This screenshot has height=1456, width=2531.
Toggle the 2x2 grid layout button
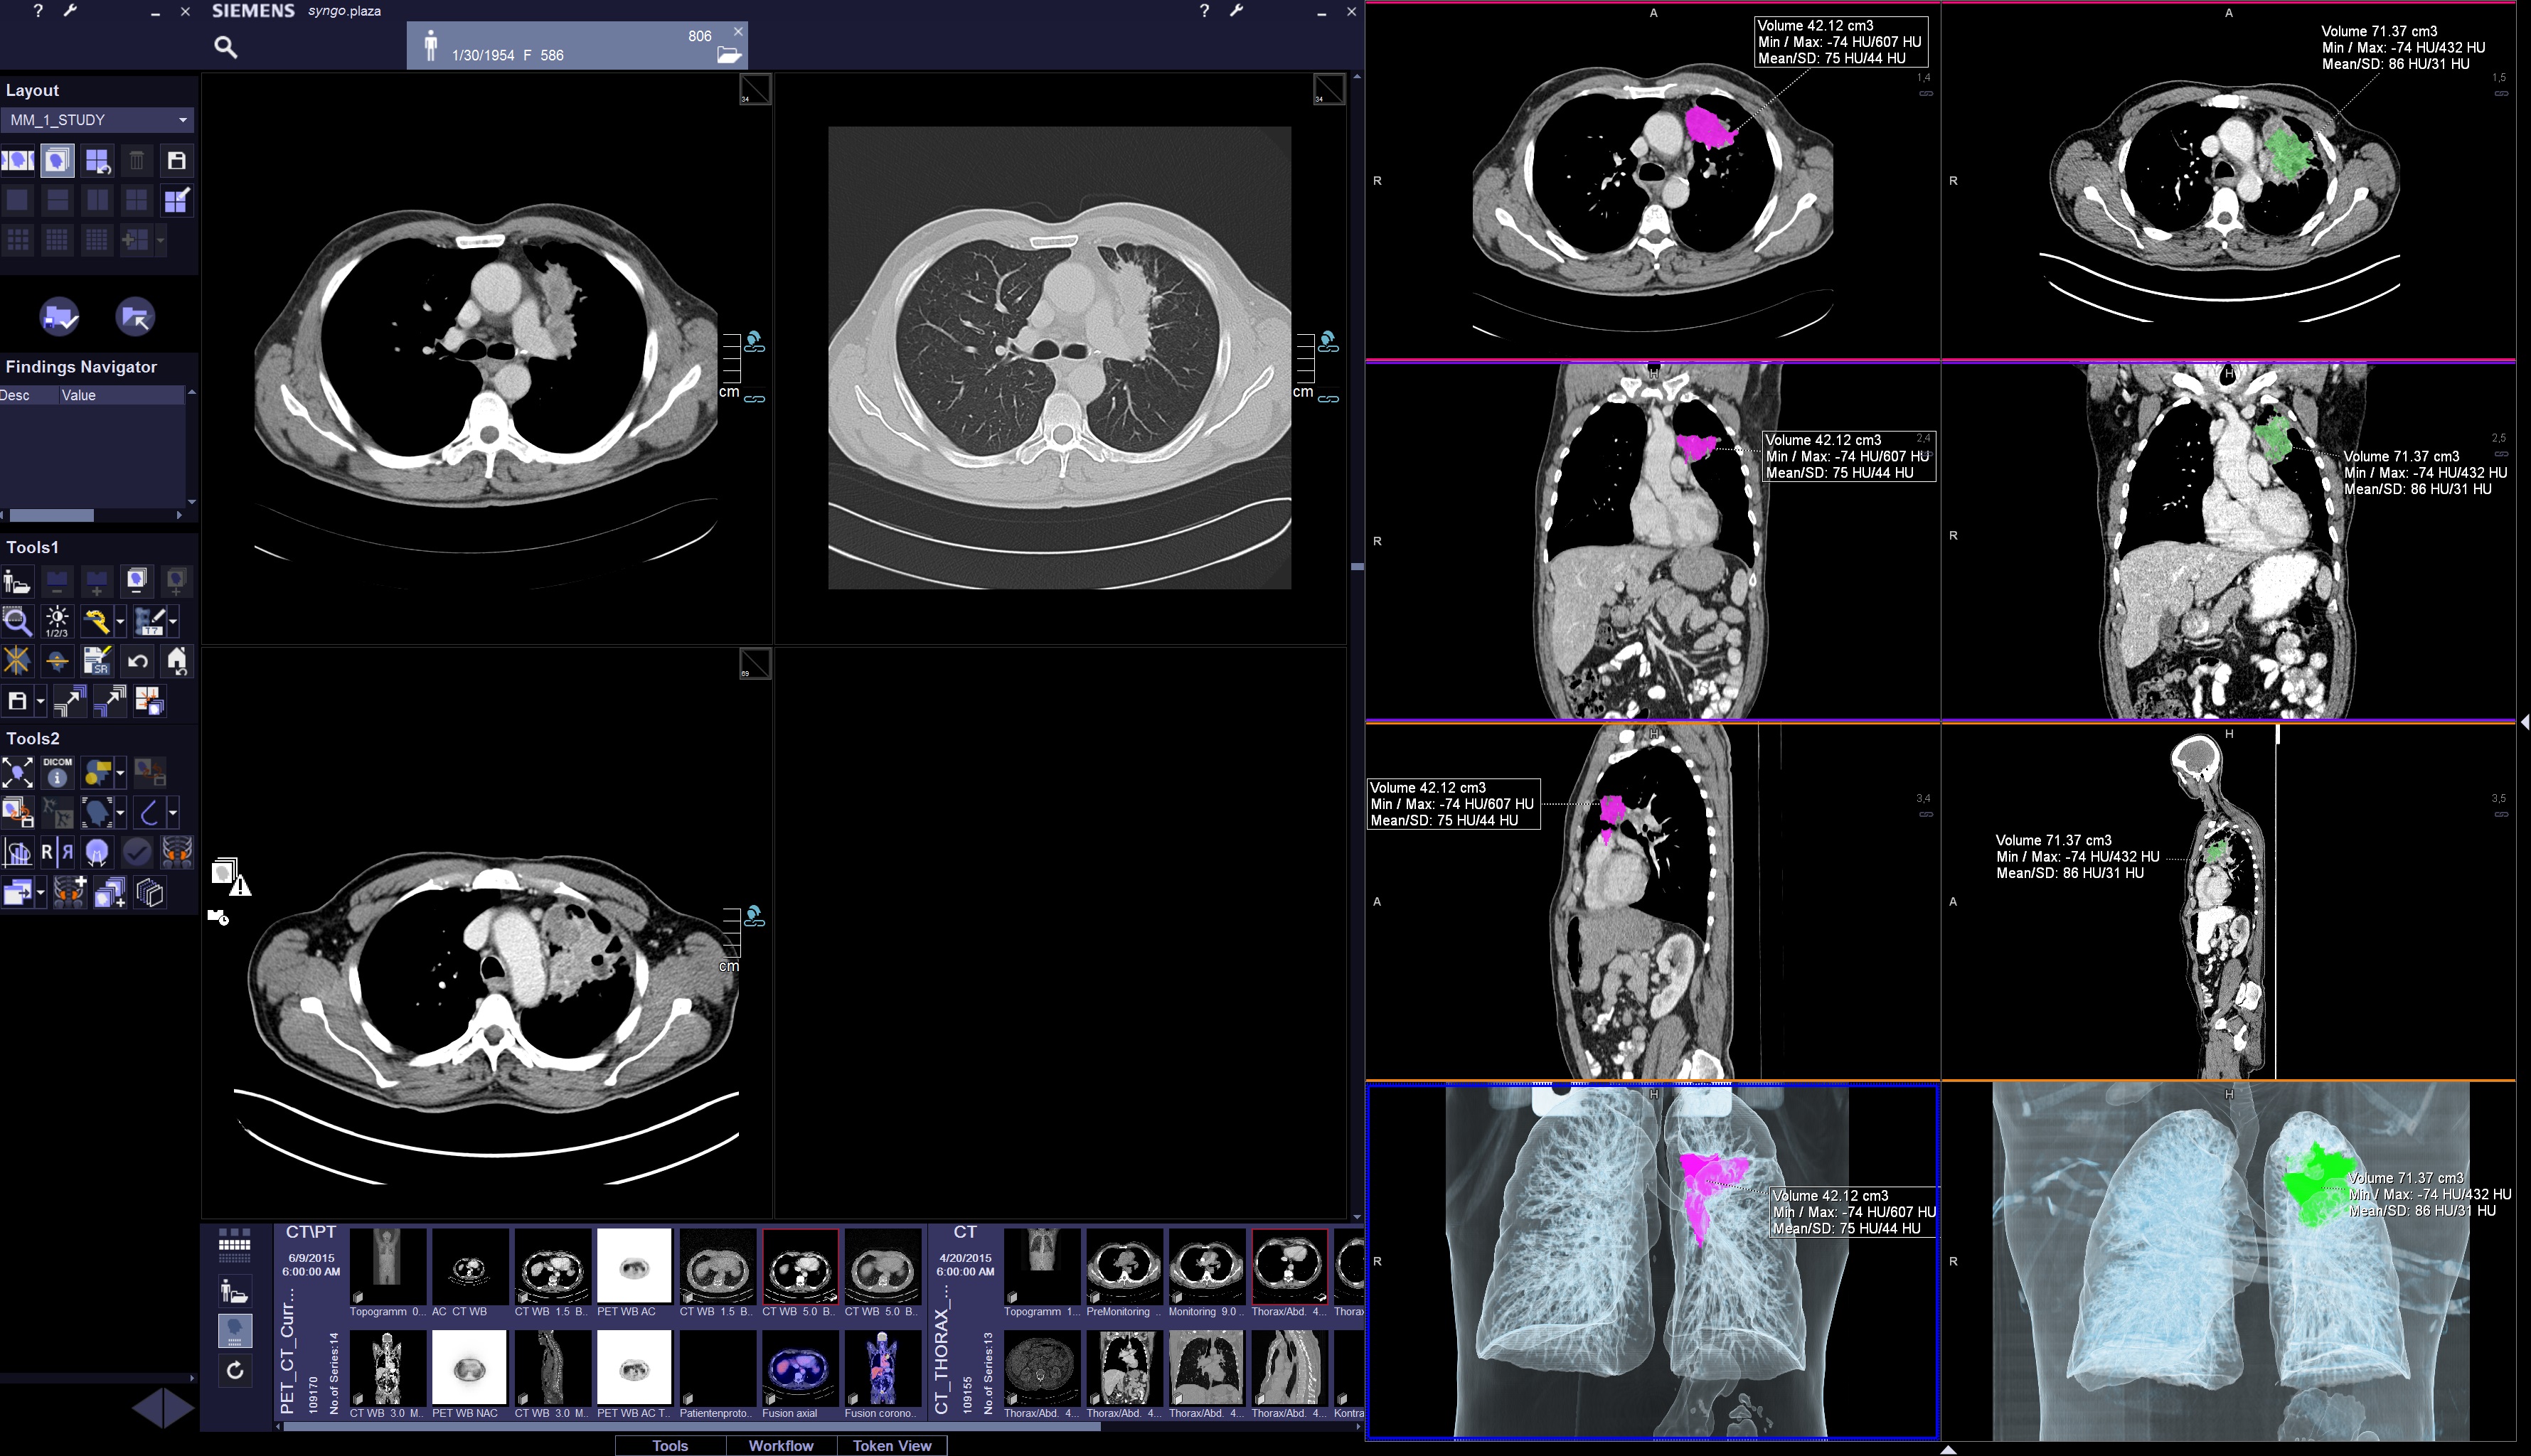click(136, 200)
